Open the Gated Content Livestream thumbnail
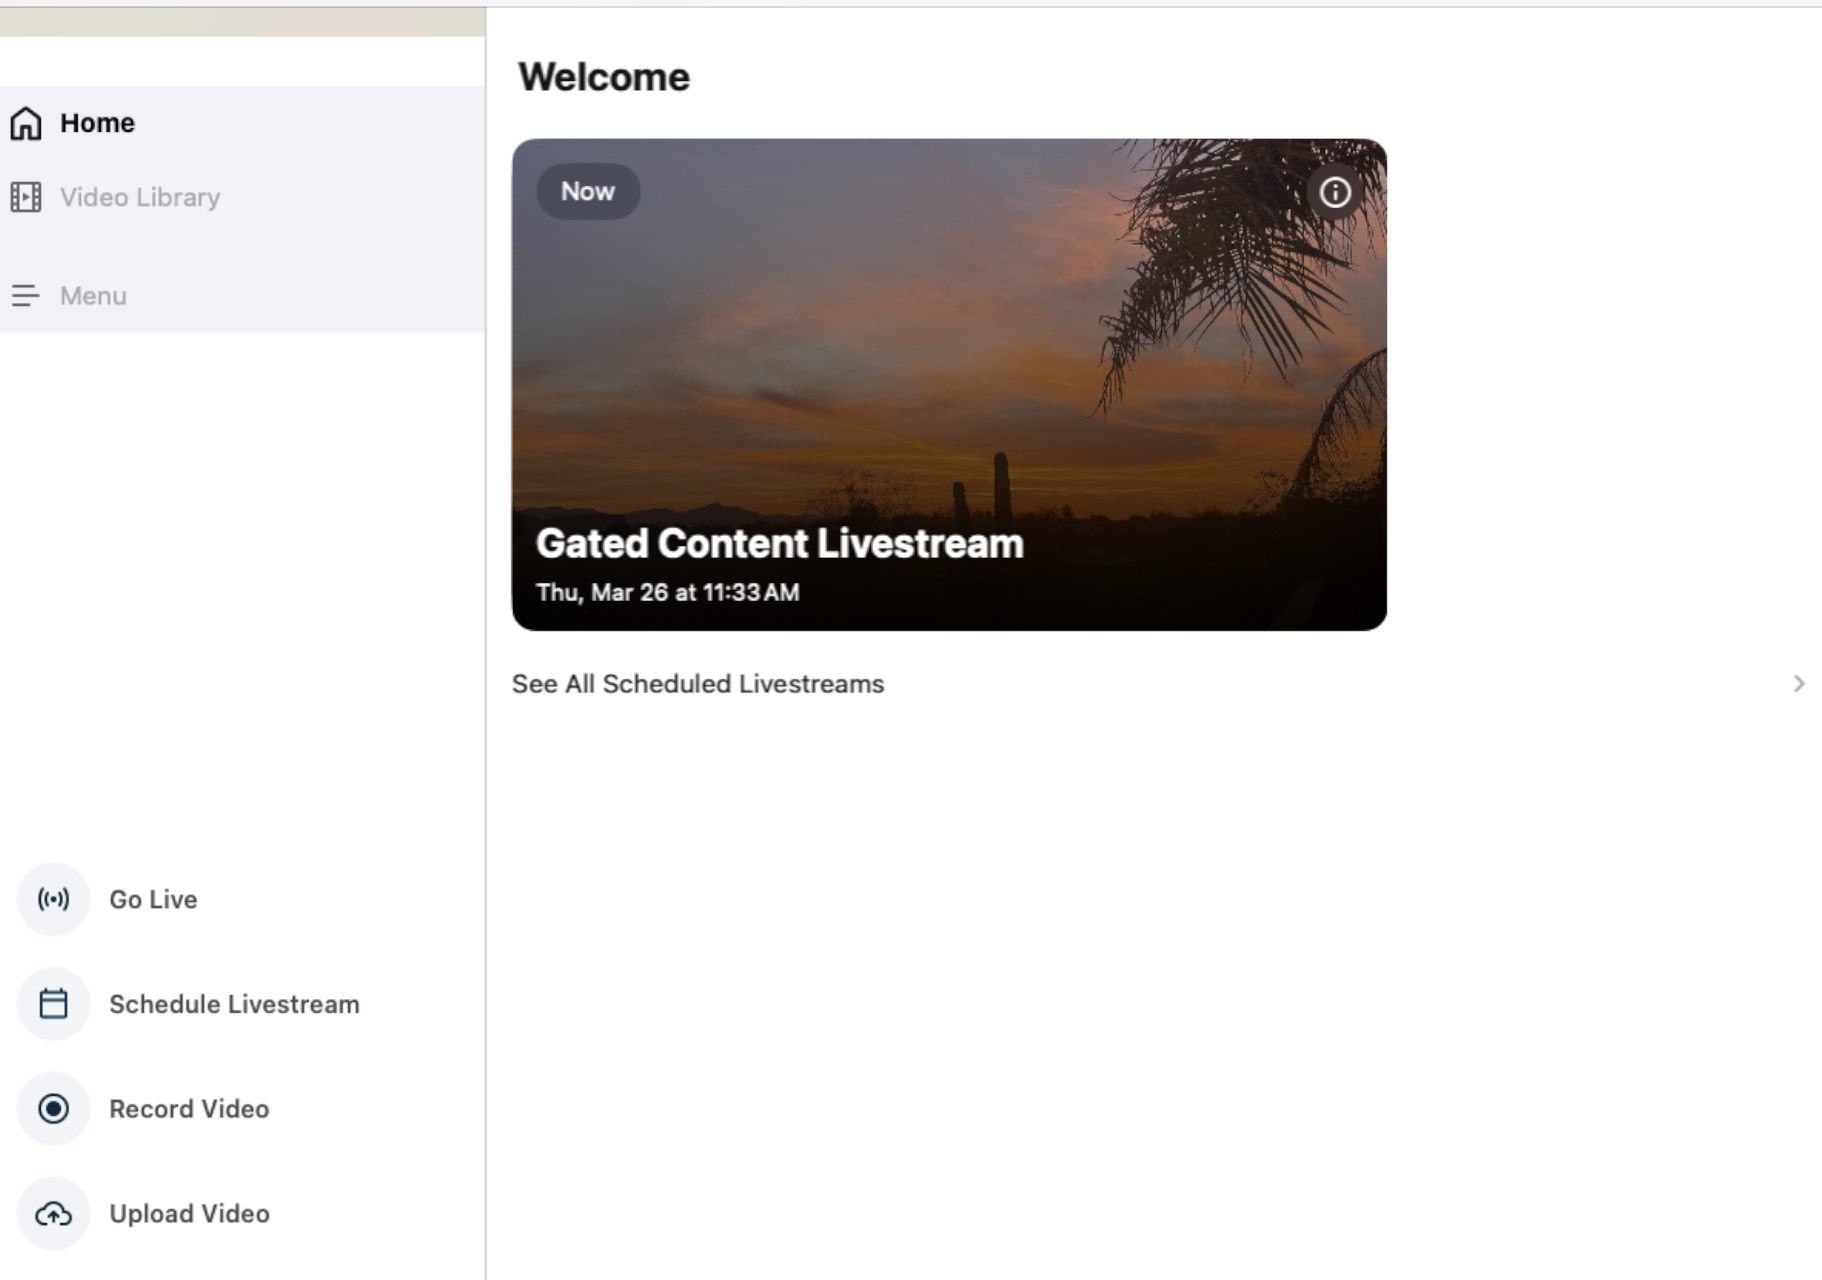The height and width of the screenshot is (1280, 1822). click(x=949, y=385)
